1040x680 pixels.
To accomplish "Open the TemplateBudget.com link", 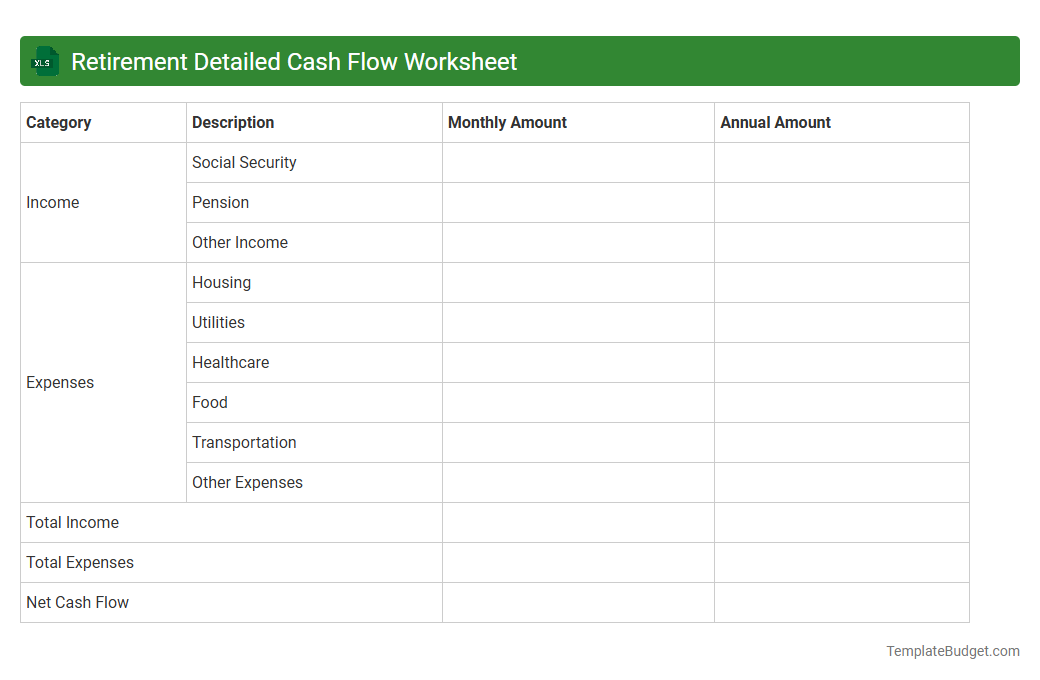I will coord(952,651).
